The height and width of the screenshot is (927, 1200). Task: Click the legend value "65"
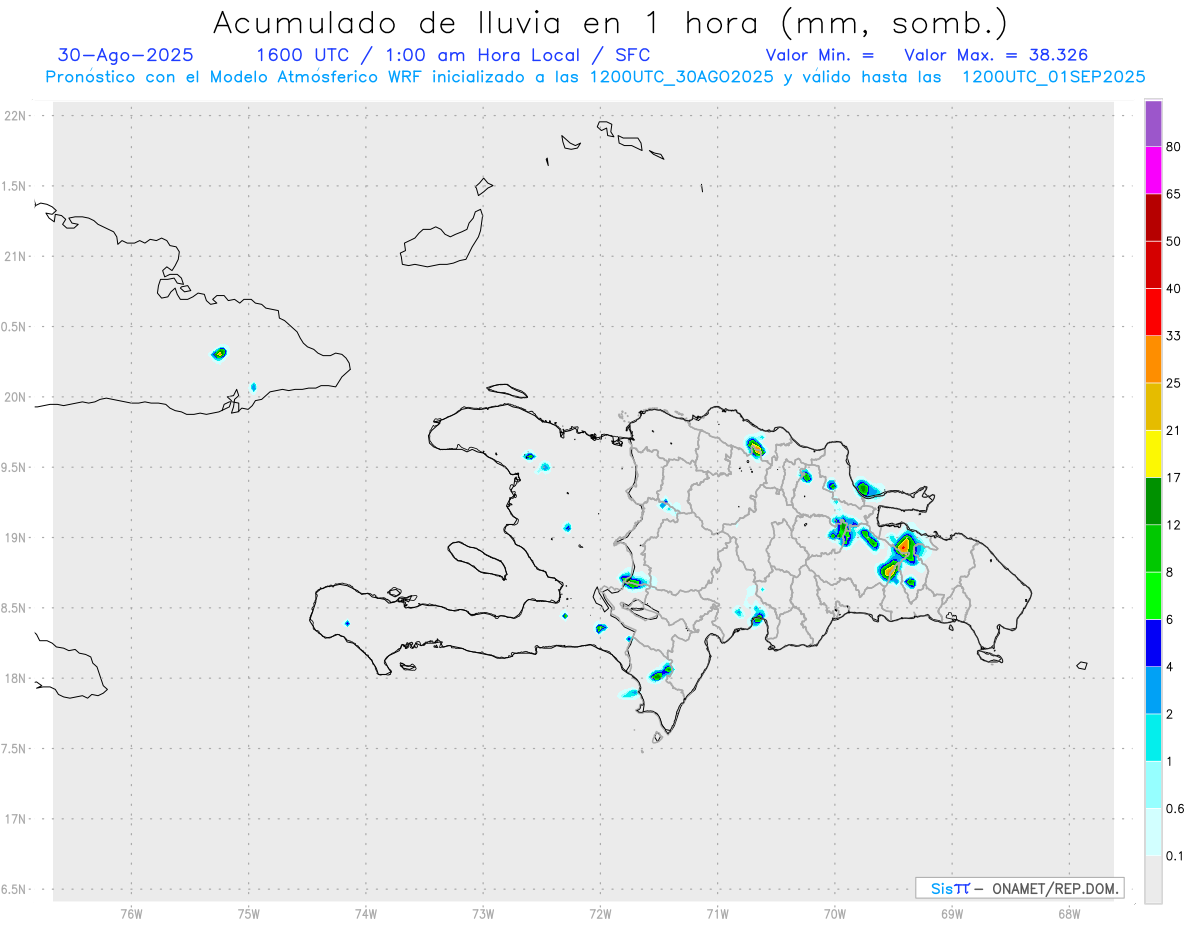click(x=1174, y=194)
